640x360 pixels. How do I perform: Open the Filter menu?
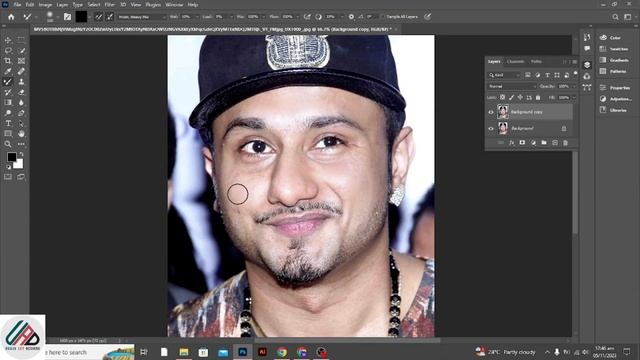point(109,5)
